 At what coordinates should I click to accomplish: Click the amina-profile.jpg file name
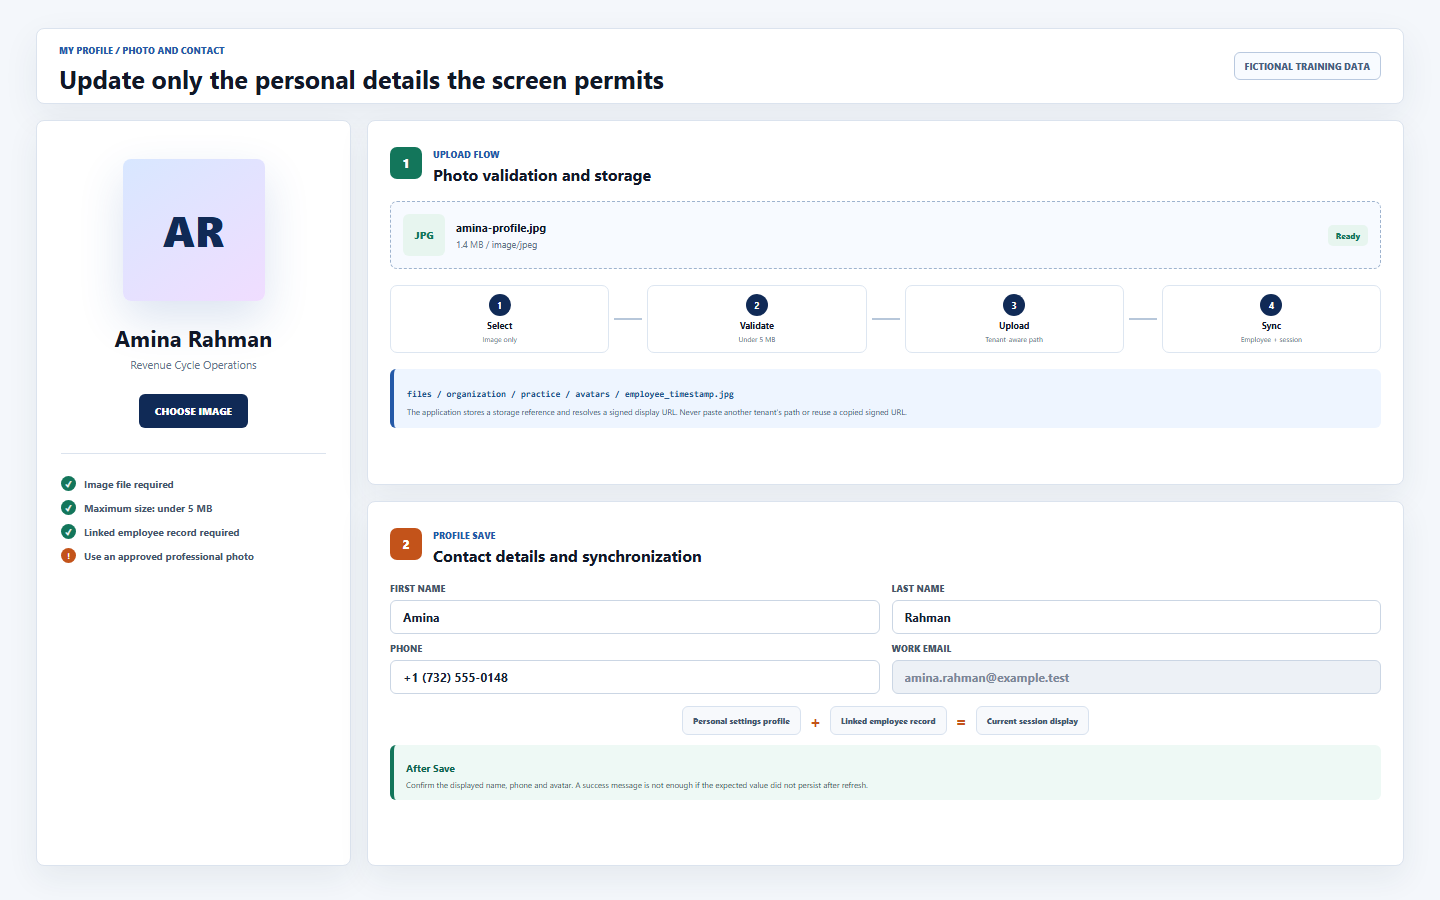click(501, 228)
